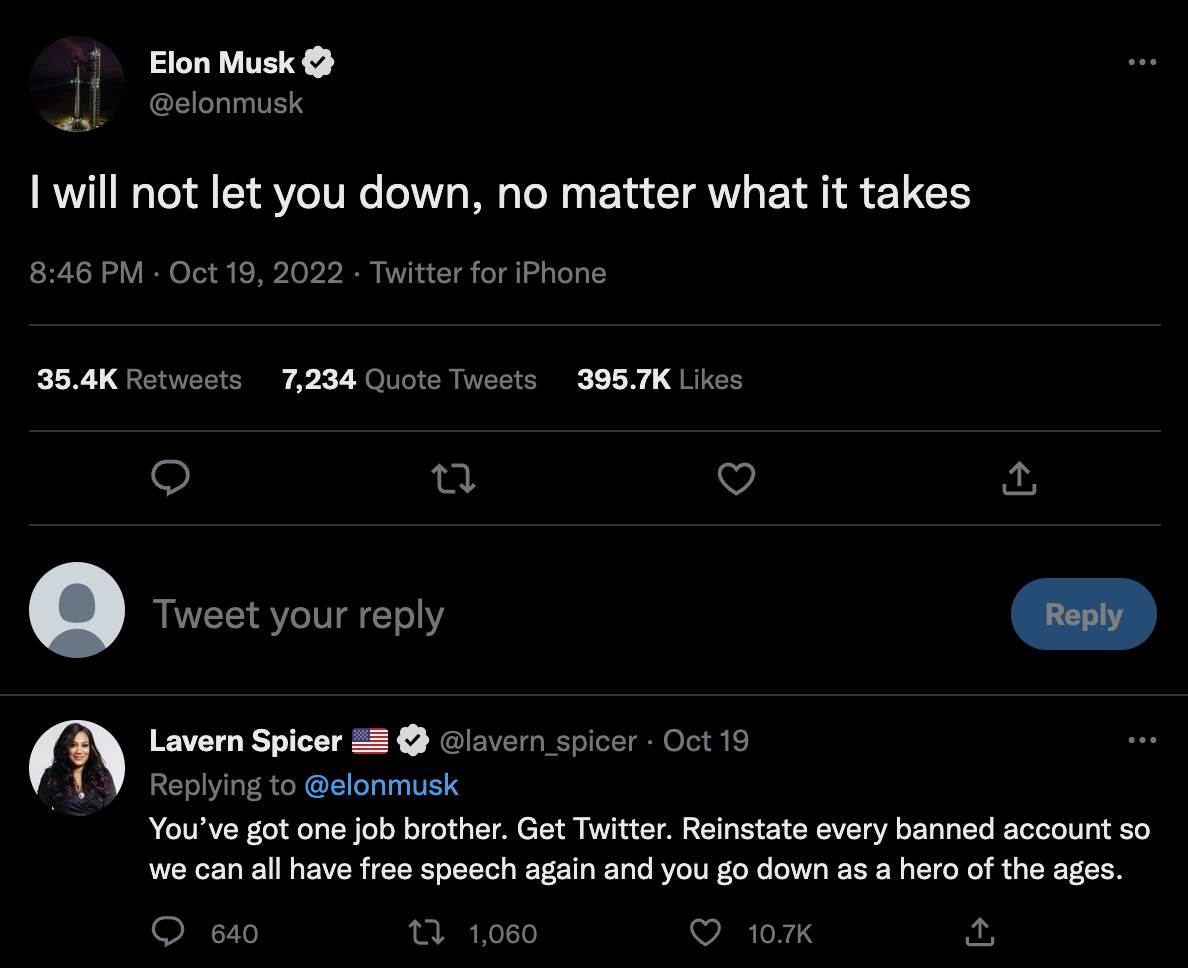This screenshot has width=1188, height=968.
Task: Click the reply icon on Elon's tweet
Action: 170,479
